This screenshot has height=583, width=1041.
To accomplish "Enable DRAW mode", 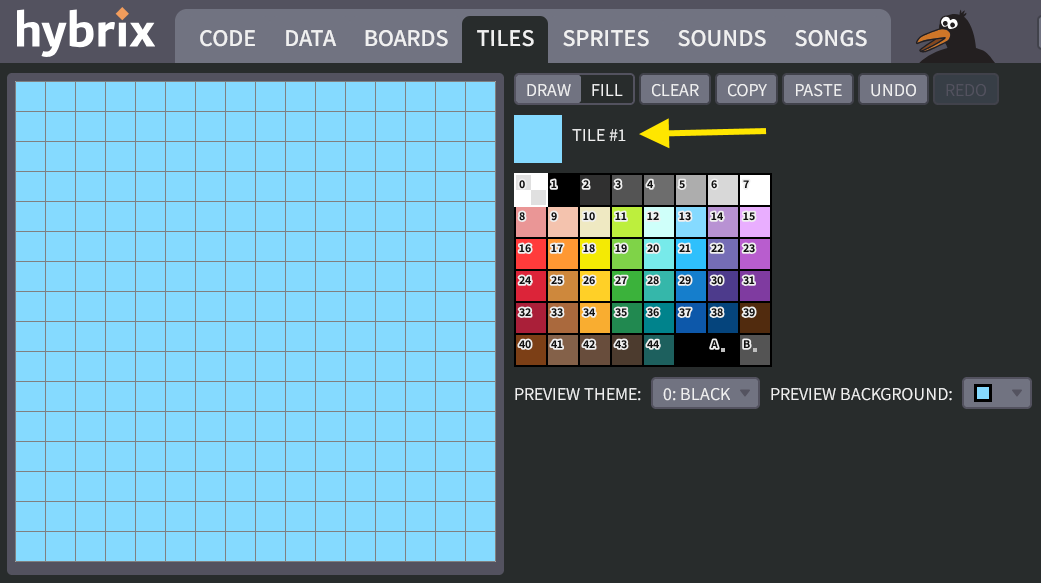I will 548,89.
